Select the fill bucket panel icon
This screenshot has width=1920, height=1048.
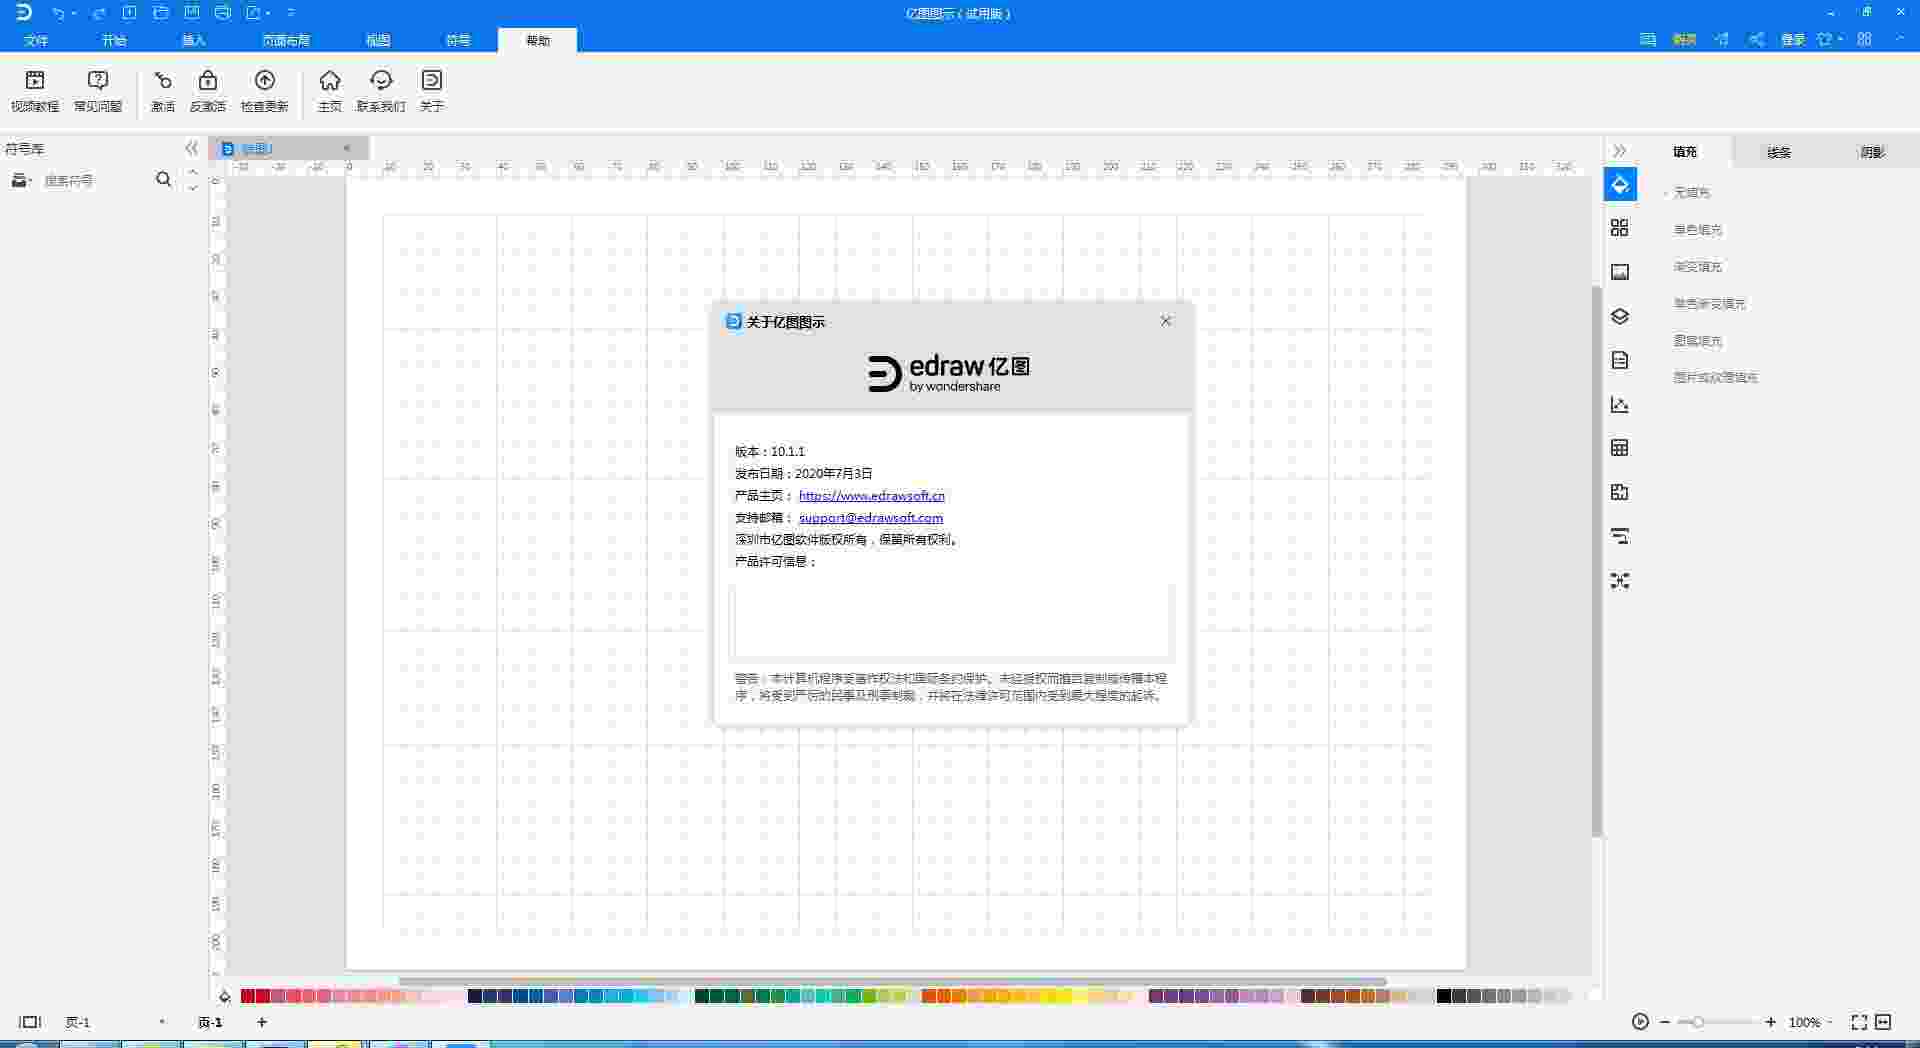(x=1620, y=184)
